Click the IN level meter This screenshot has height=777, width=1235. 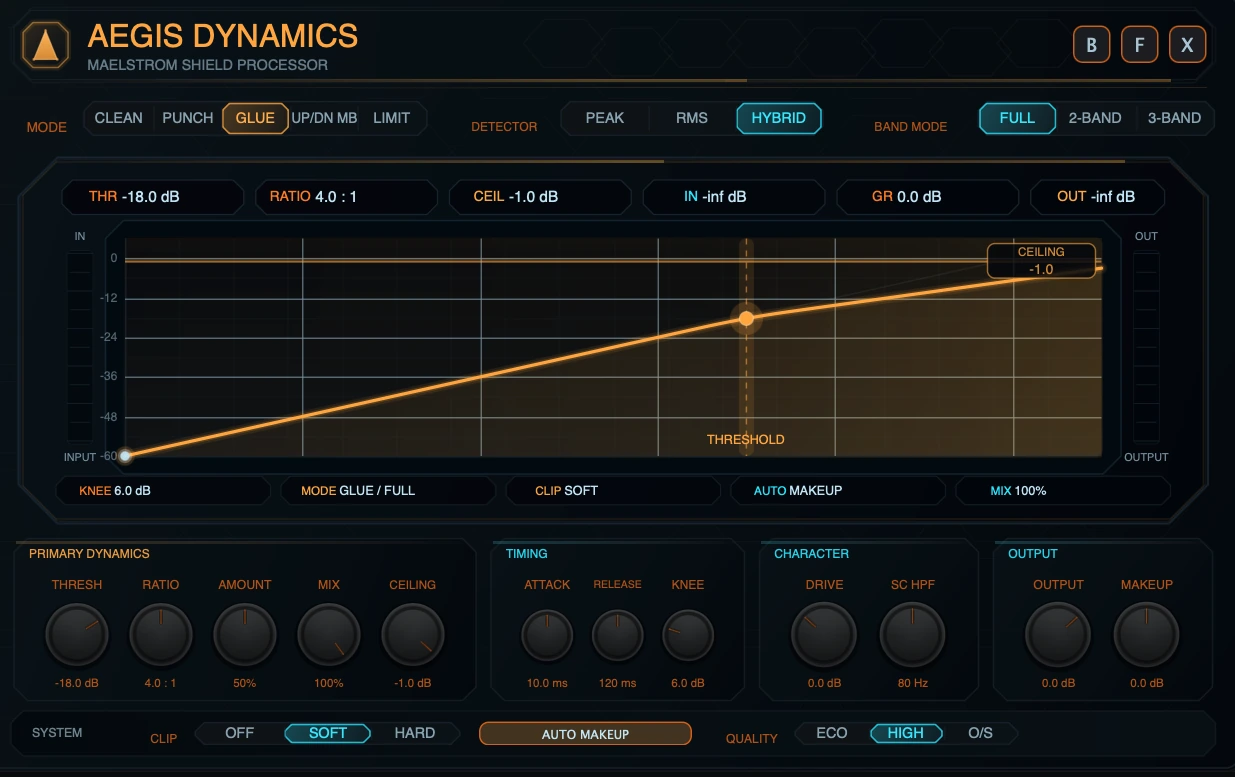(80, 347)
